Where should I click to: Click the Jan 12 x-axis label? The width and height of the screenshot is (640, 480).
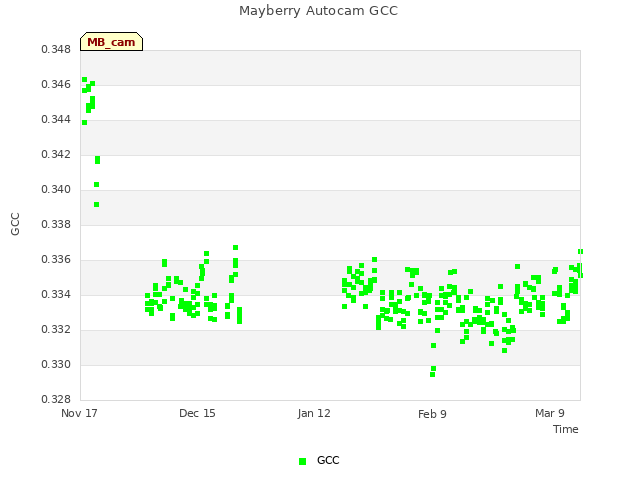point(314,414)
